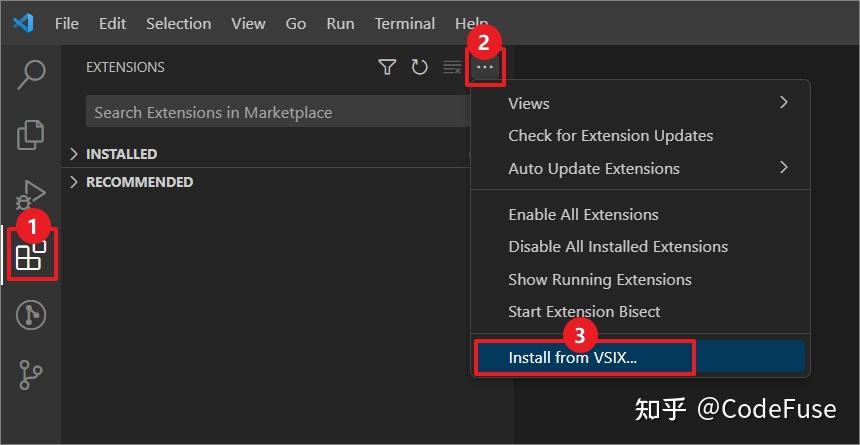This screenshot has width=860, height=445.
Task: Open the Run and Debug view
Action: pyautogui.click(x=31, y=196)
